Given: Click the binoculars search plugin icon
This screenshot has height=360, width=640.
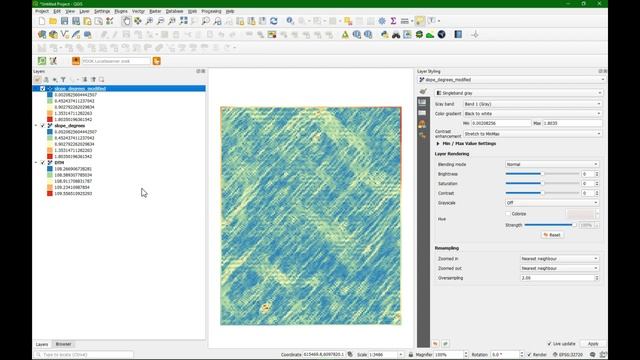Looking at the screenshot, I should 396,35.
